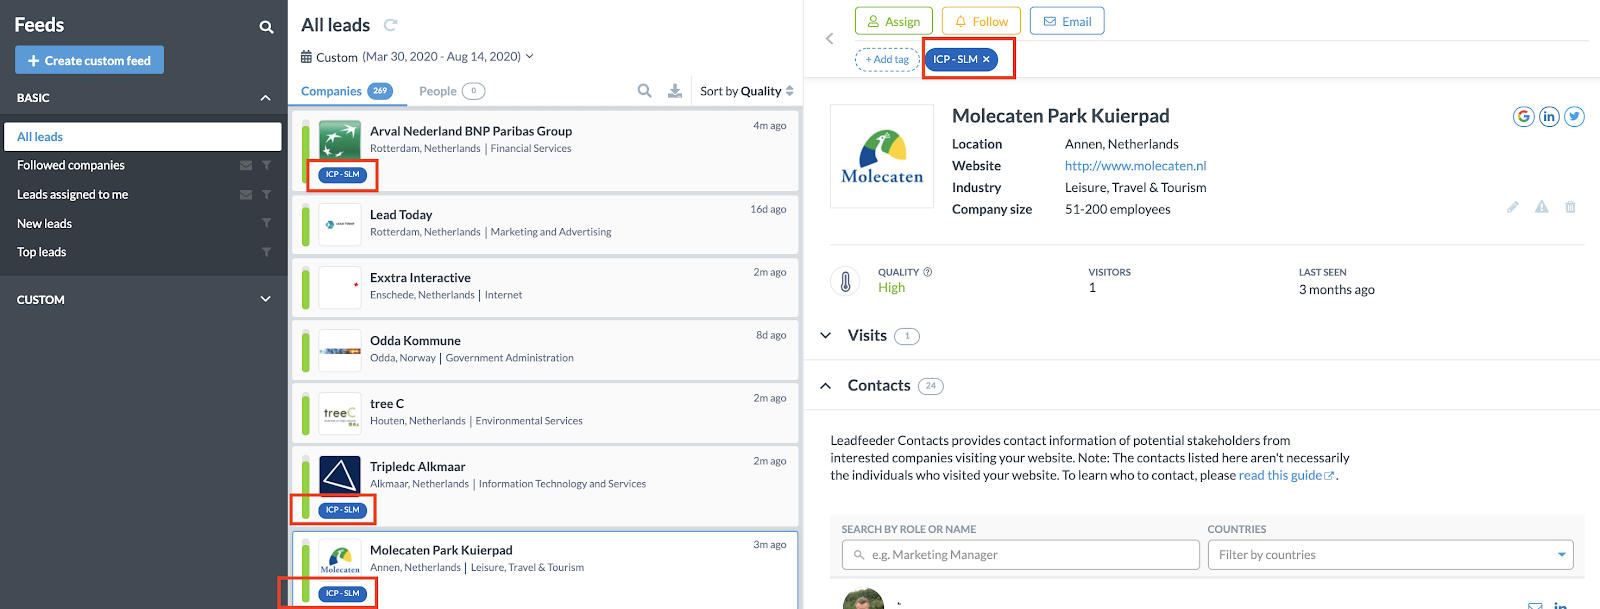Click the pencil edit company icon

tap(1513, 207)
